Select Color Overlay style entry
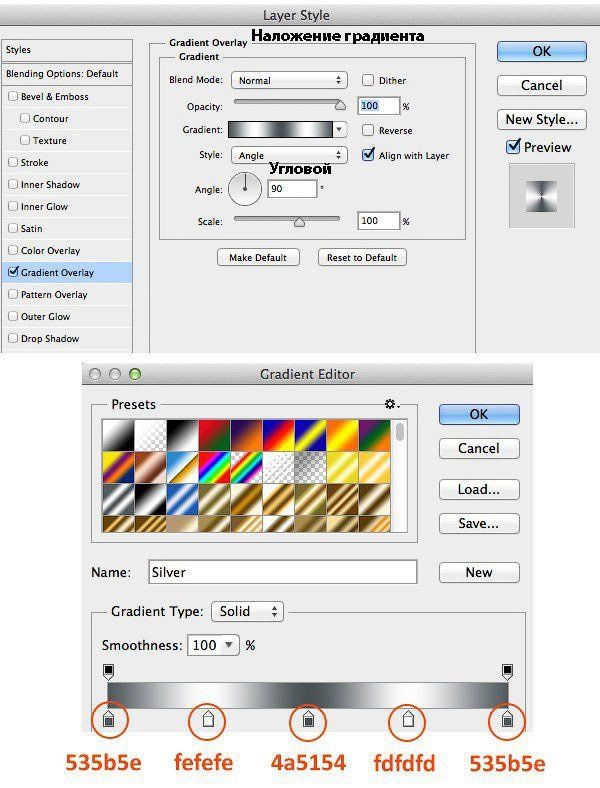 (x=67, y=250)
